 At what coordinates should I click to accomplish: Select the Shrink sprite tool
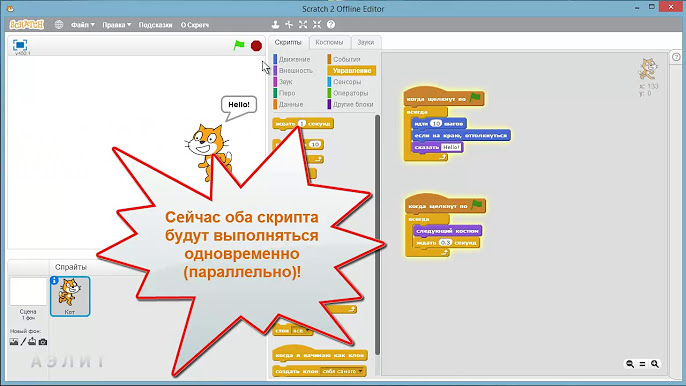coord(317,25)
